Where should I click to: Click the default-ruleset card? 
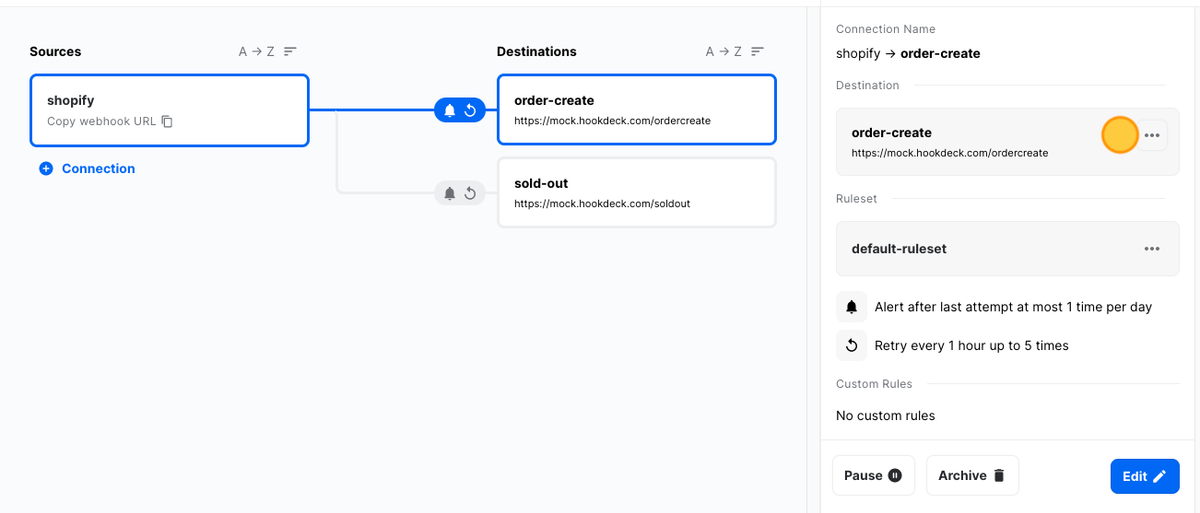pos(980,249)
